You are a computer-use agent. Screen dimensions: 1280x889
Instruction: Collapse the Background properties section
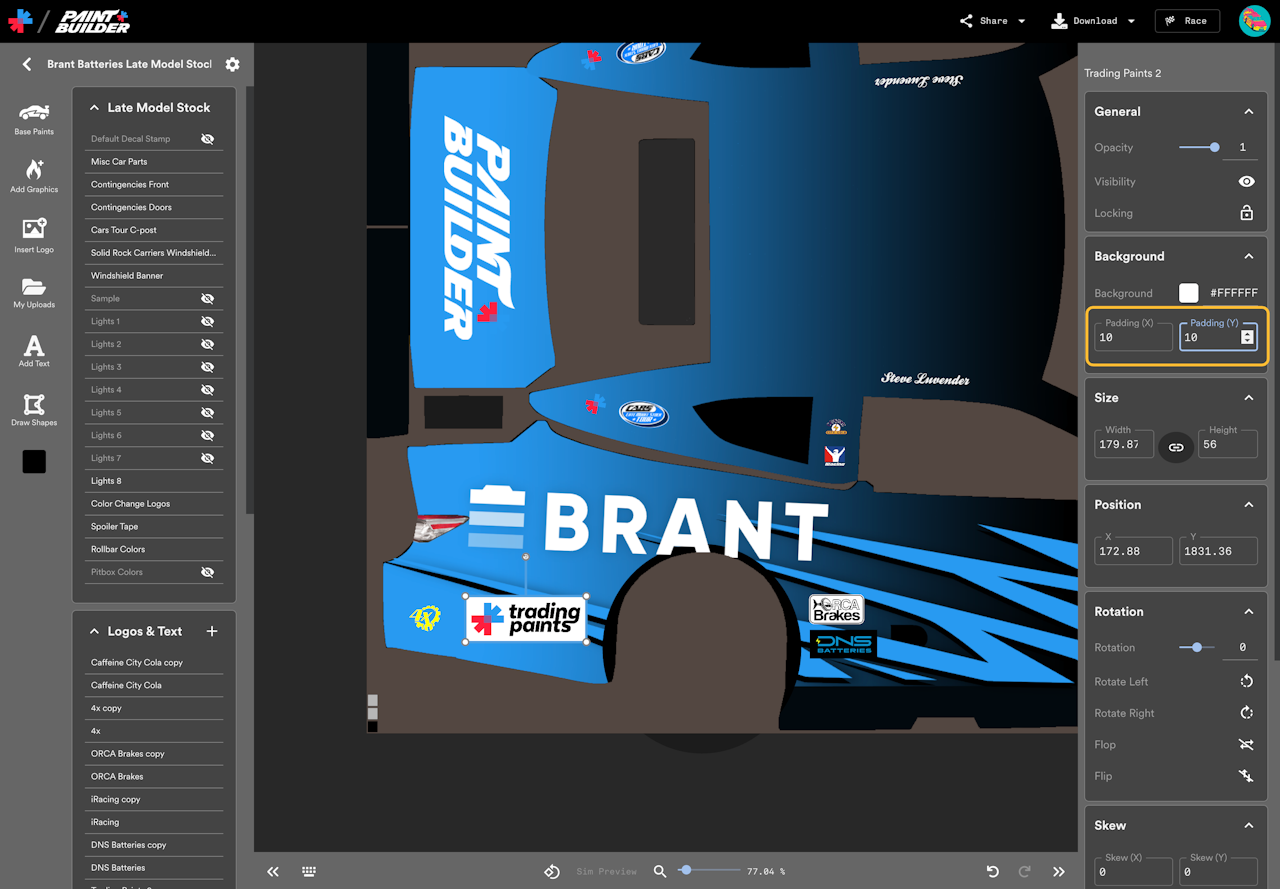click(1248, 257)
